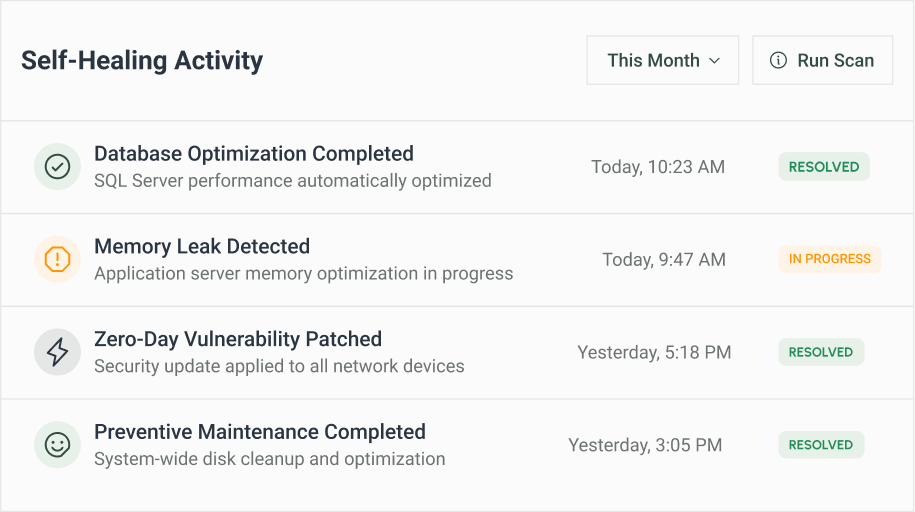This screenshot has width=915, height=512.
Task: Open Memory Leak Detected entry
Action: pos(457,260)
